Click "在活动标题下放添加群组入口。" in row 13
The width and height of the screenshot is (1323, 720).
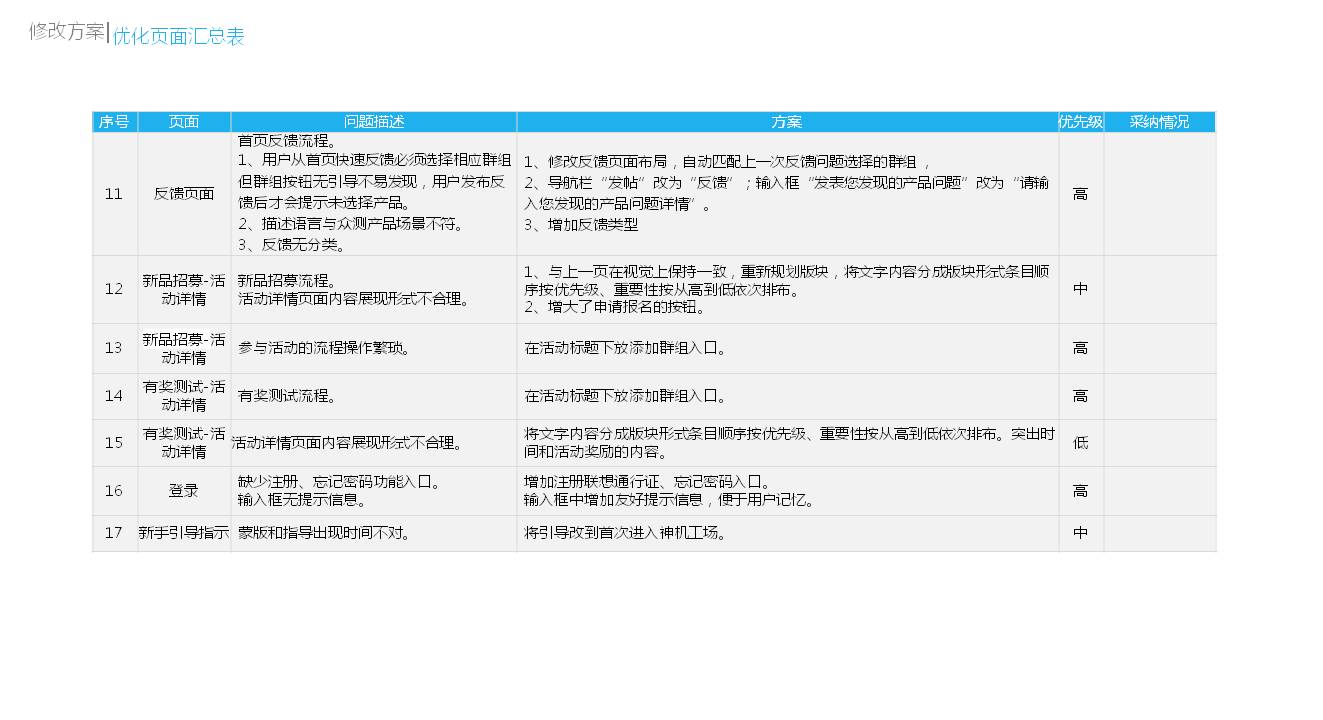tap(788, 348)
